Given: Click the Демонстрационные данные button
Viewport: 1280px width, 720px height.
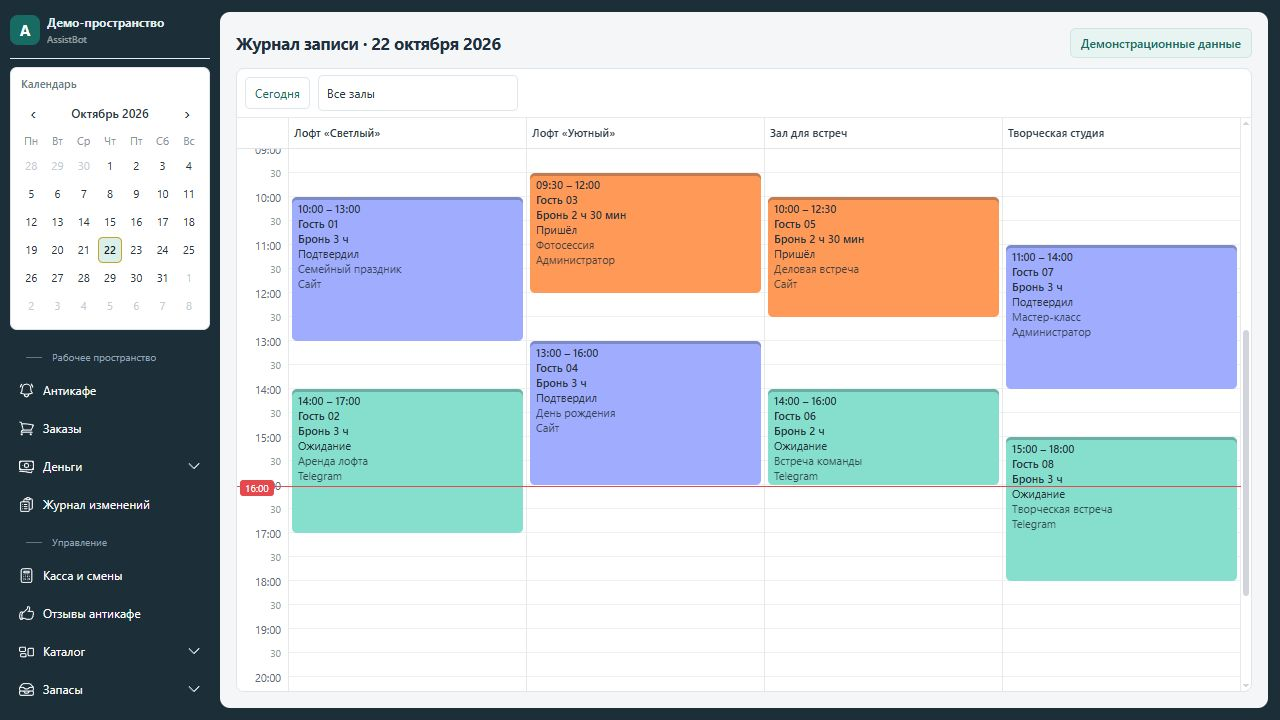Looking at the screenshot, I should 1161,44.
